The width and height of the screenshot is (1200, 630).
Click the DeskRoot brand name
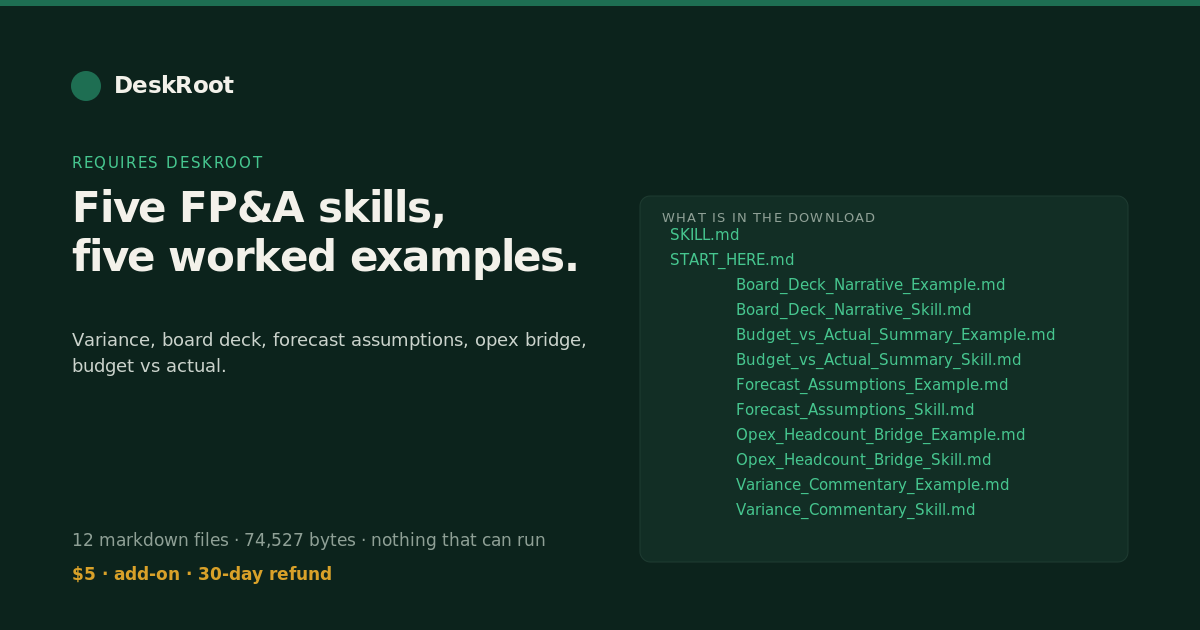click(x=174, y=86)
